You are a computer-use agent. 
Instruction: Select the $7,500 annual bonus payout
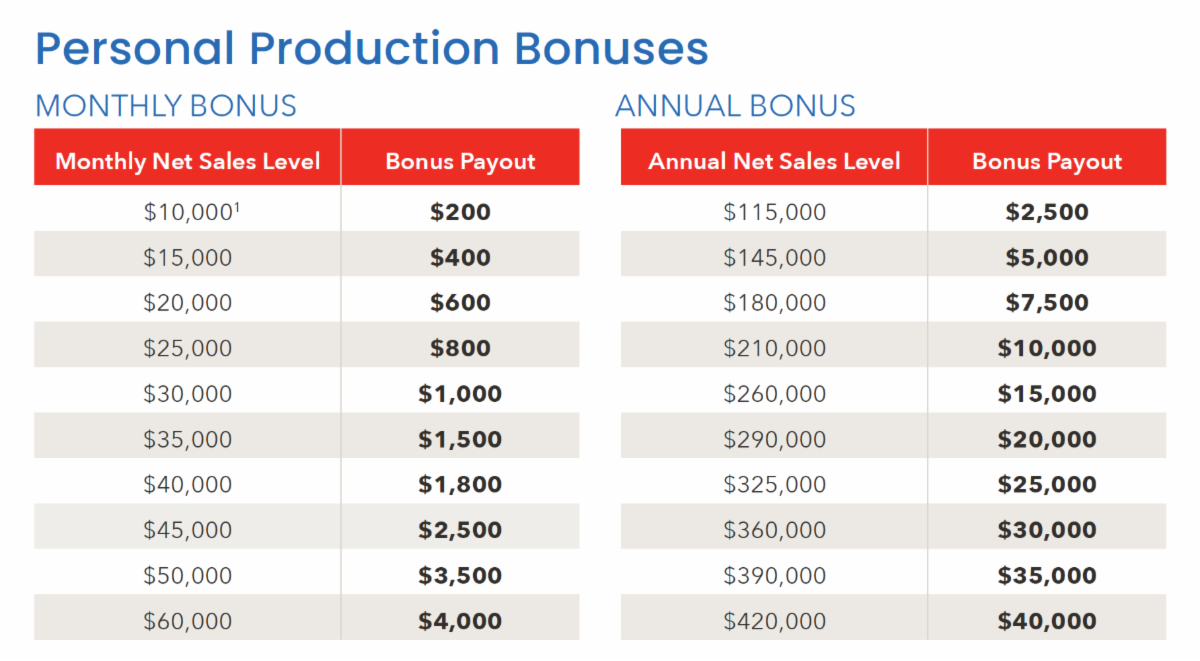1047,303
